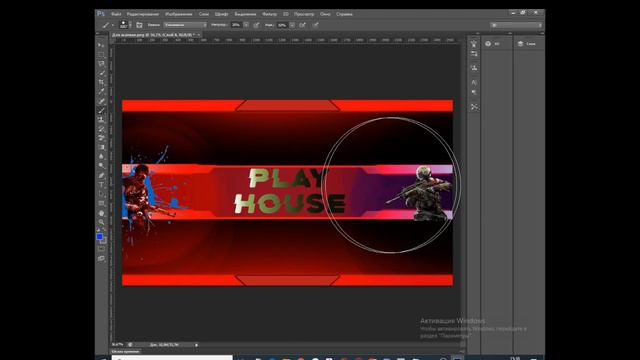Select the Blur tool
The image size is (640, 360).
[x=101, y=157]
